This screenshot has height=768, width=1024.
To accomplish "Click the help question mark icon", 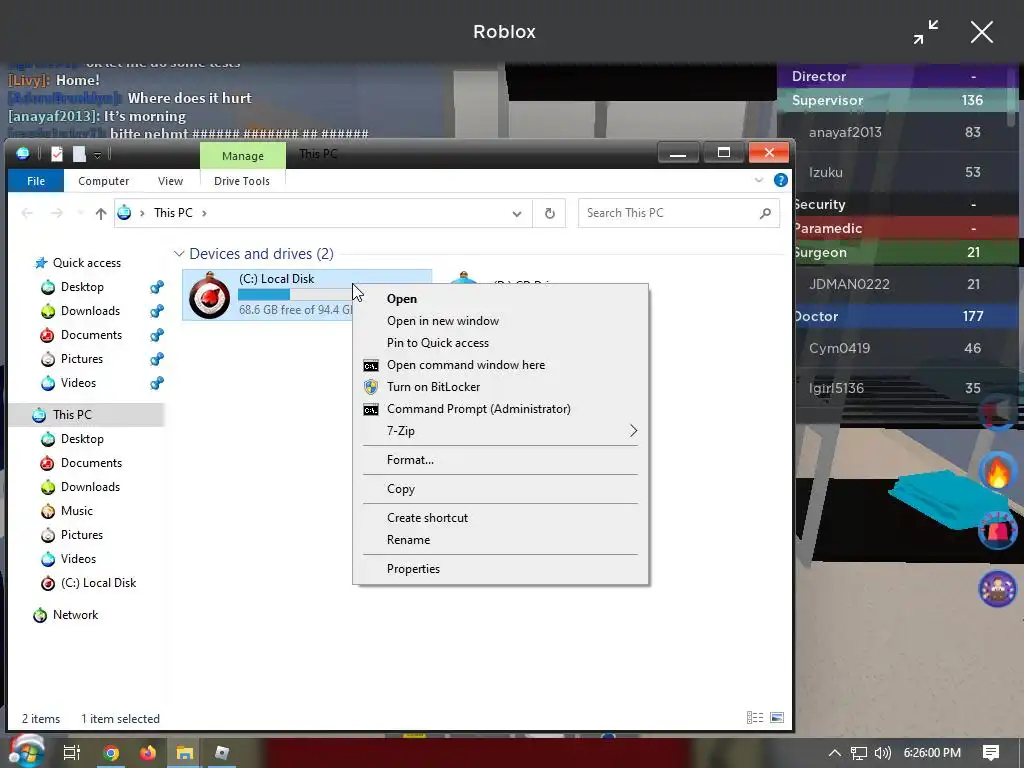I will 780,180.
